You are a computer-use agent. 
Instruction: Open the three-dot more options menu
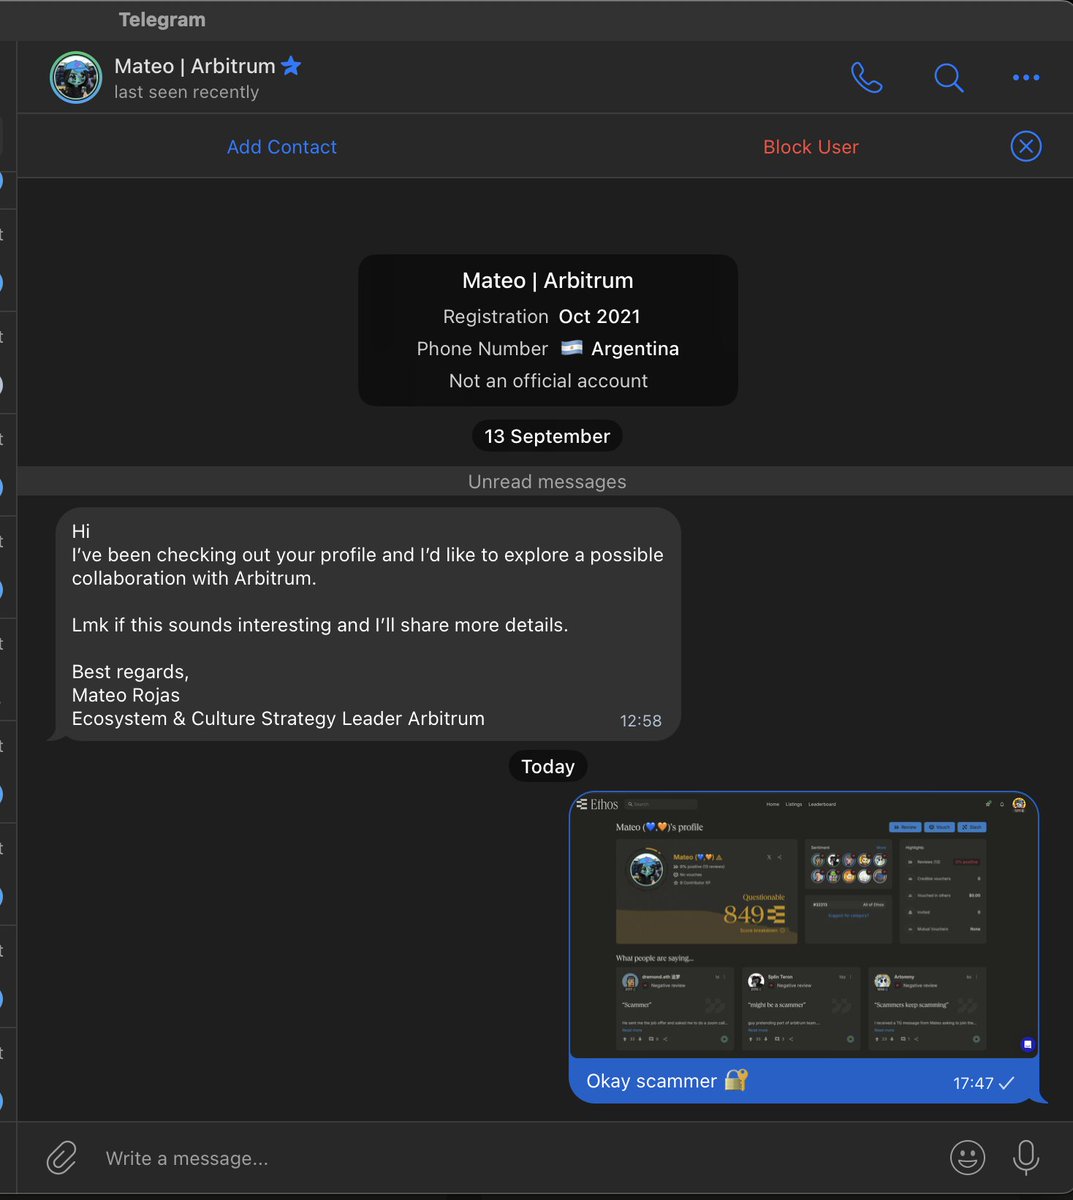point(1026,77)
